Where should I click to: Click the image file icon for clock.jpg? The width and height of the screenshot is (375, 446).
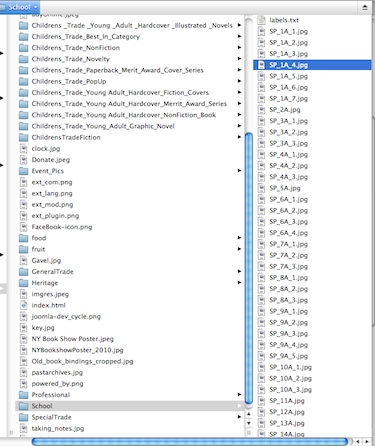coord(24,149)
